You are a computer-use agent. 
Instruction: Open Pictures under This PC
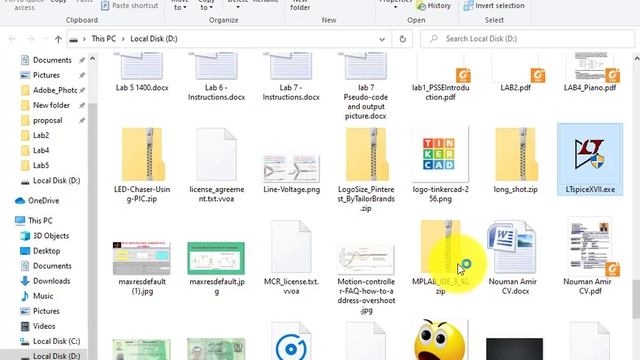click(x=46, y=311)
